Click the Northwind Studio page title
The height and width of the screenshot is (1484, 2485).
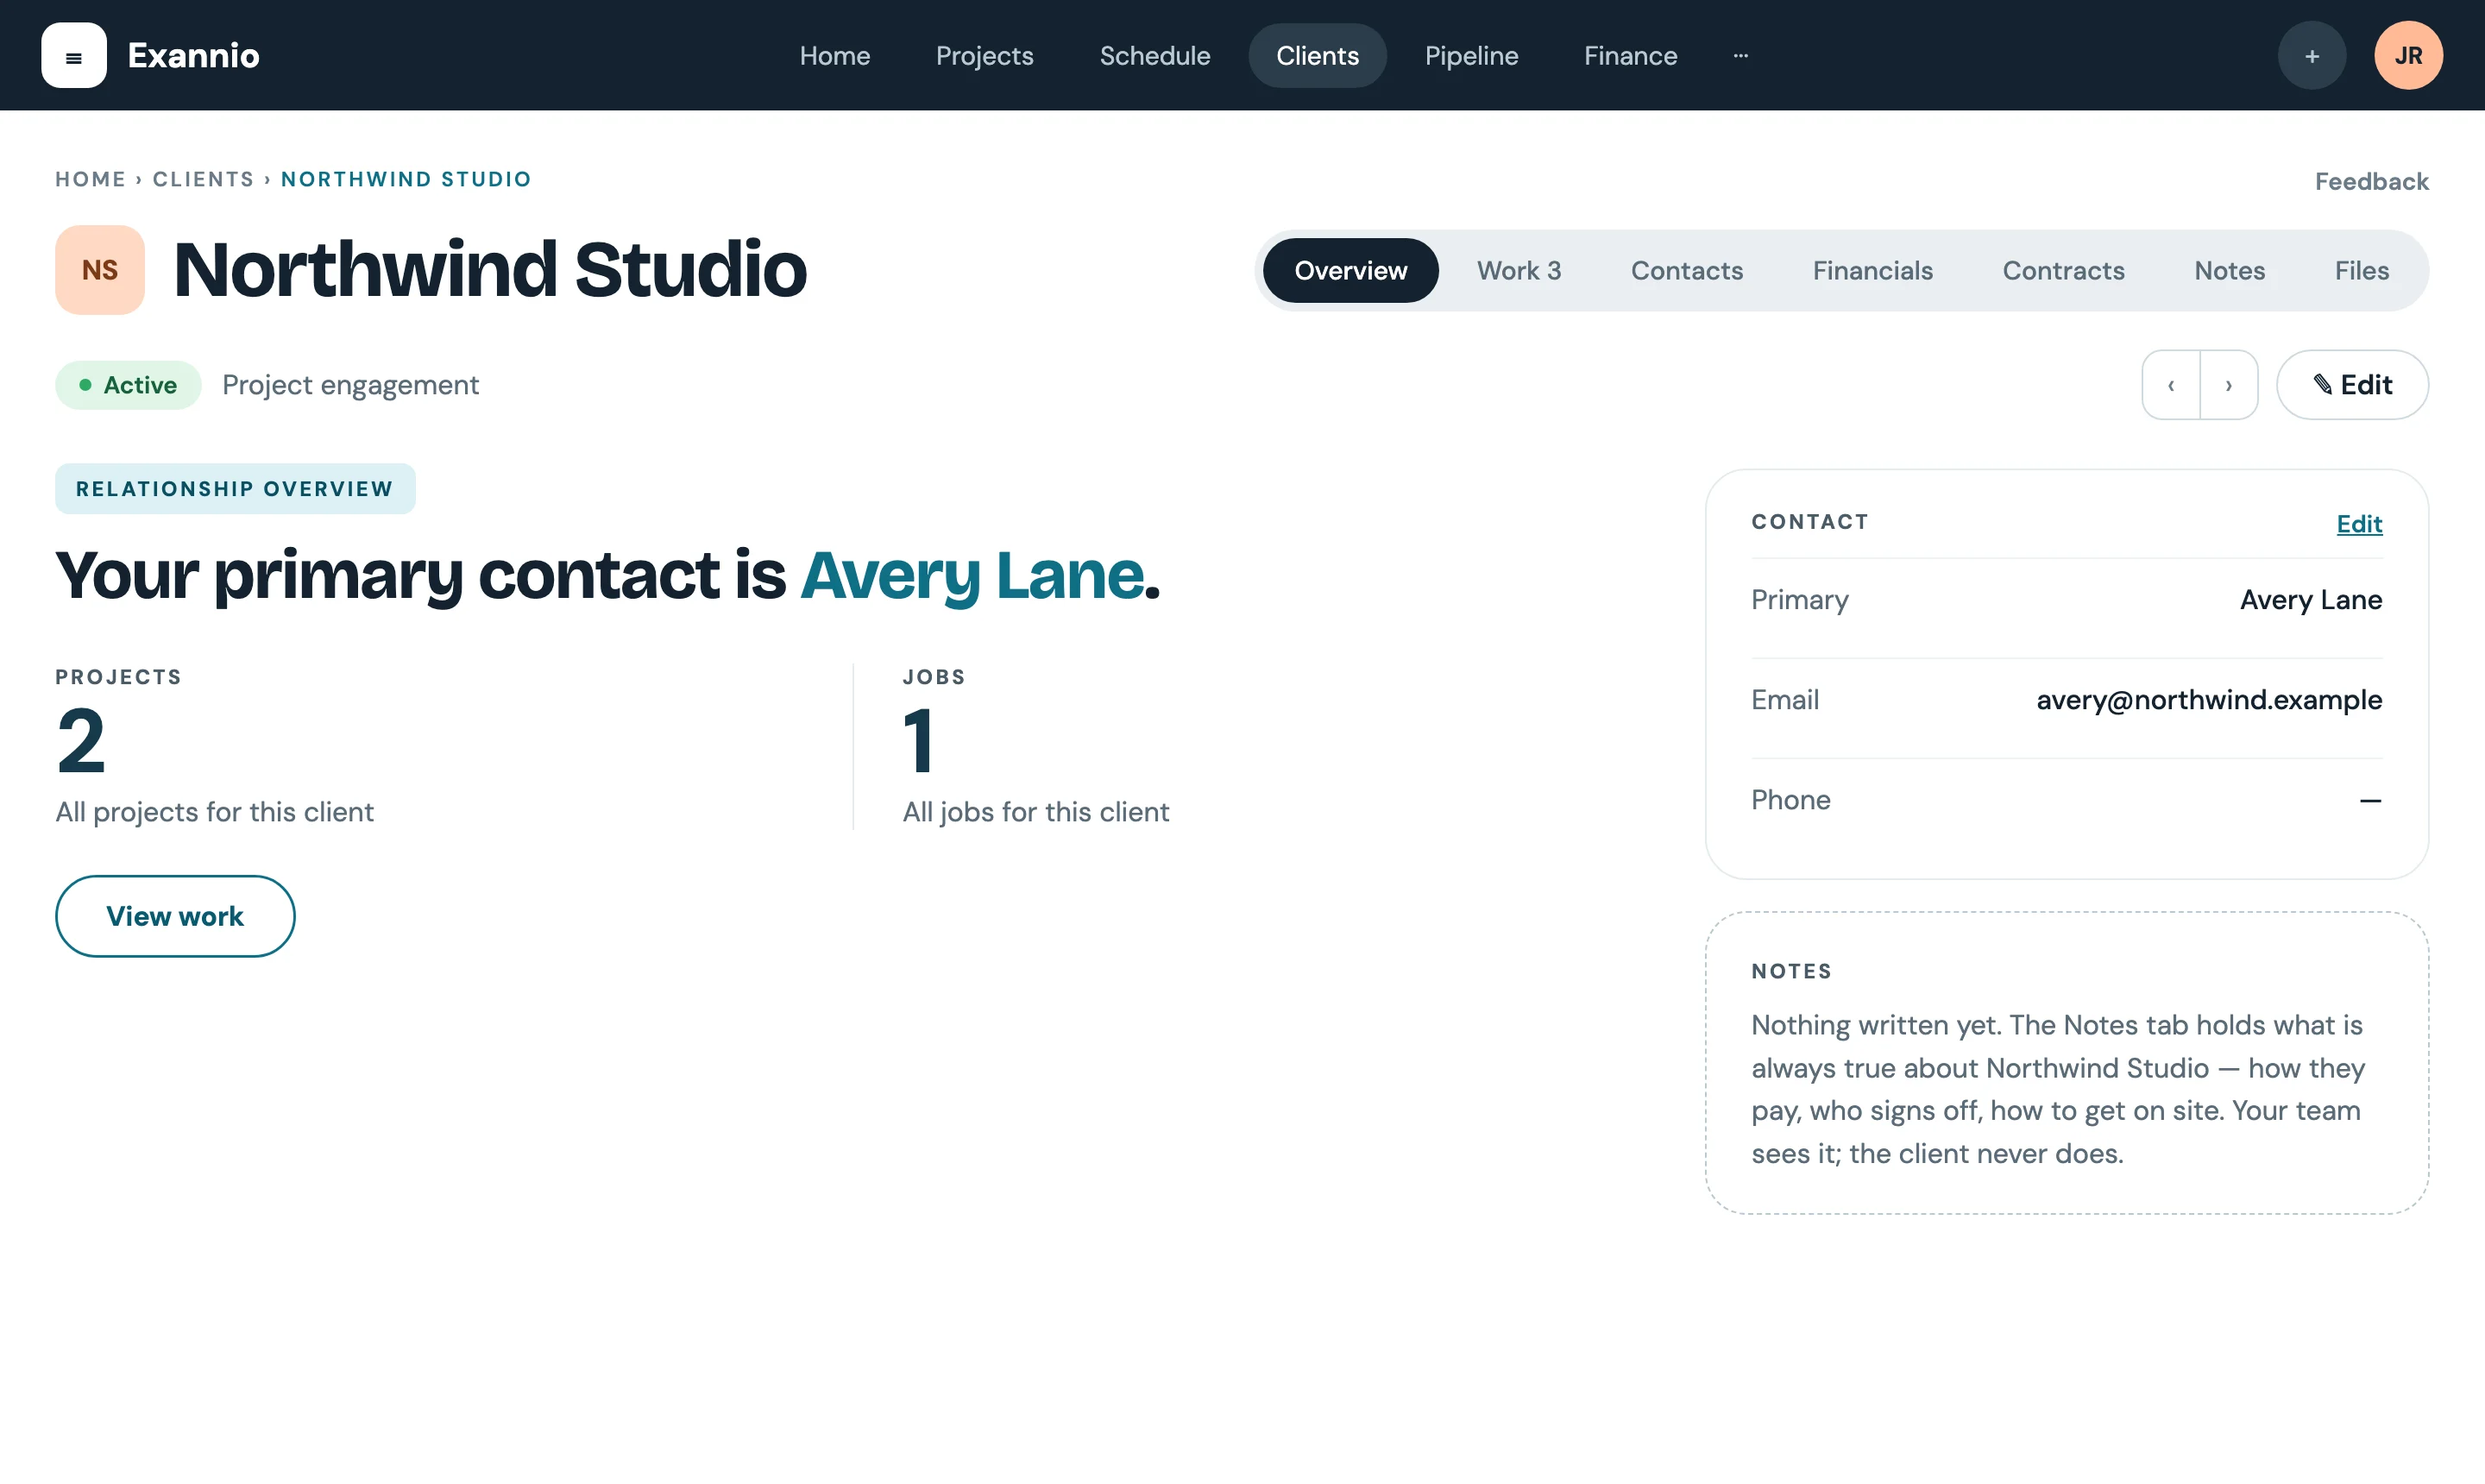click(x=490, y=270)
